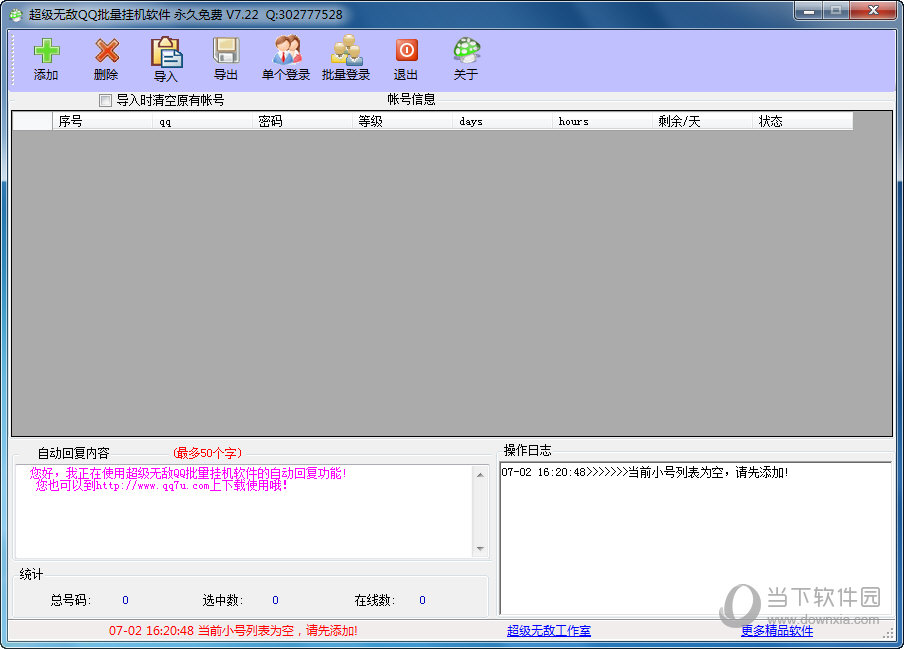Enable 导入时清空原有帐号 checkbox
904x649 pixels.
pos(106,101)
